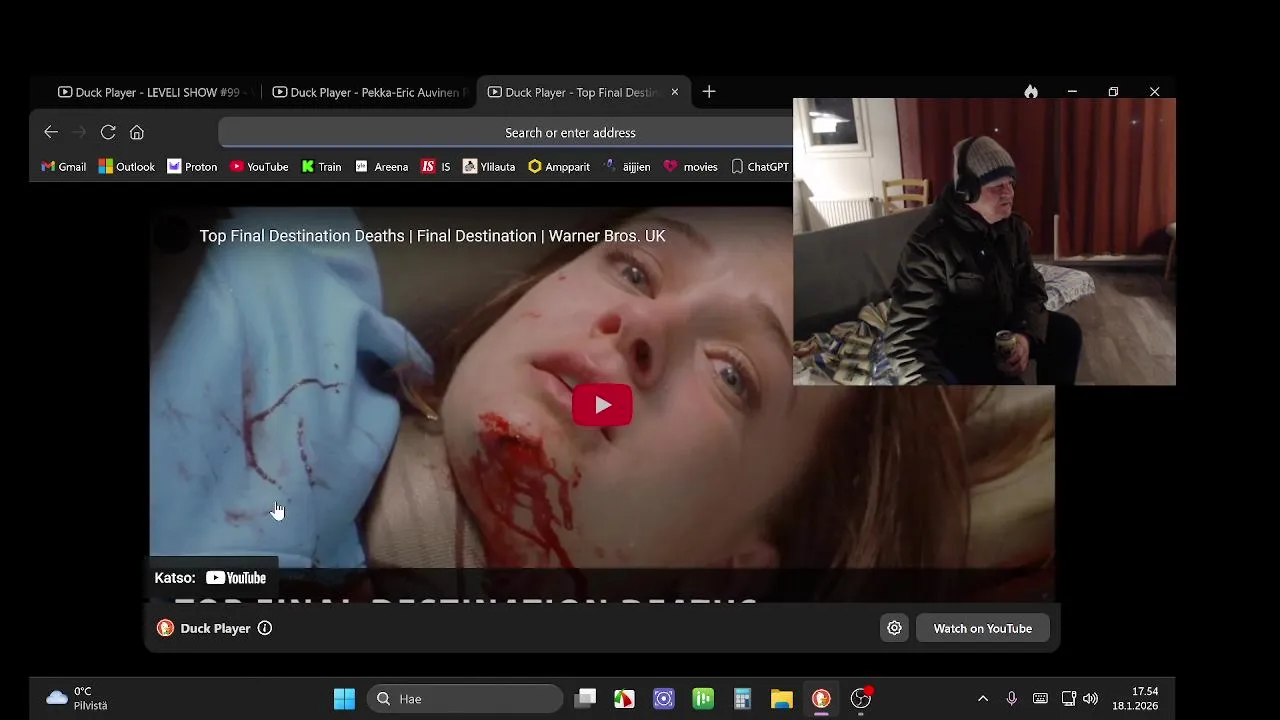Open movies bookmark
Image resolution: width=1280 pixels, height=720 pixels.
point(690,167)
